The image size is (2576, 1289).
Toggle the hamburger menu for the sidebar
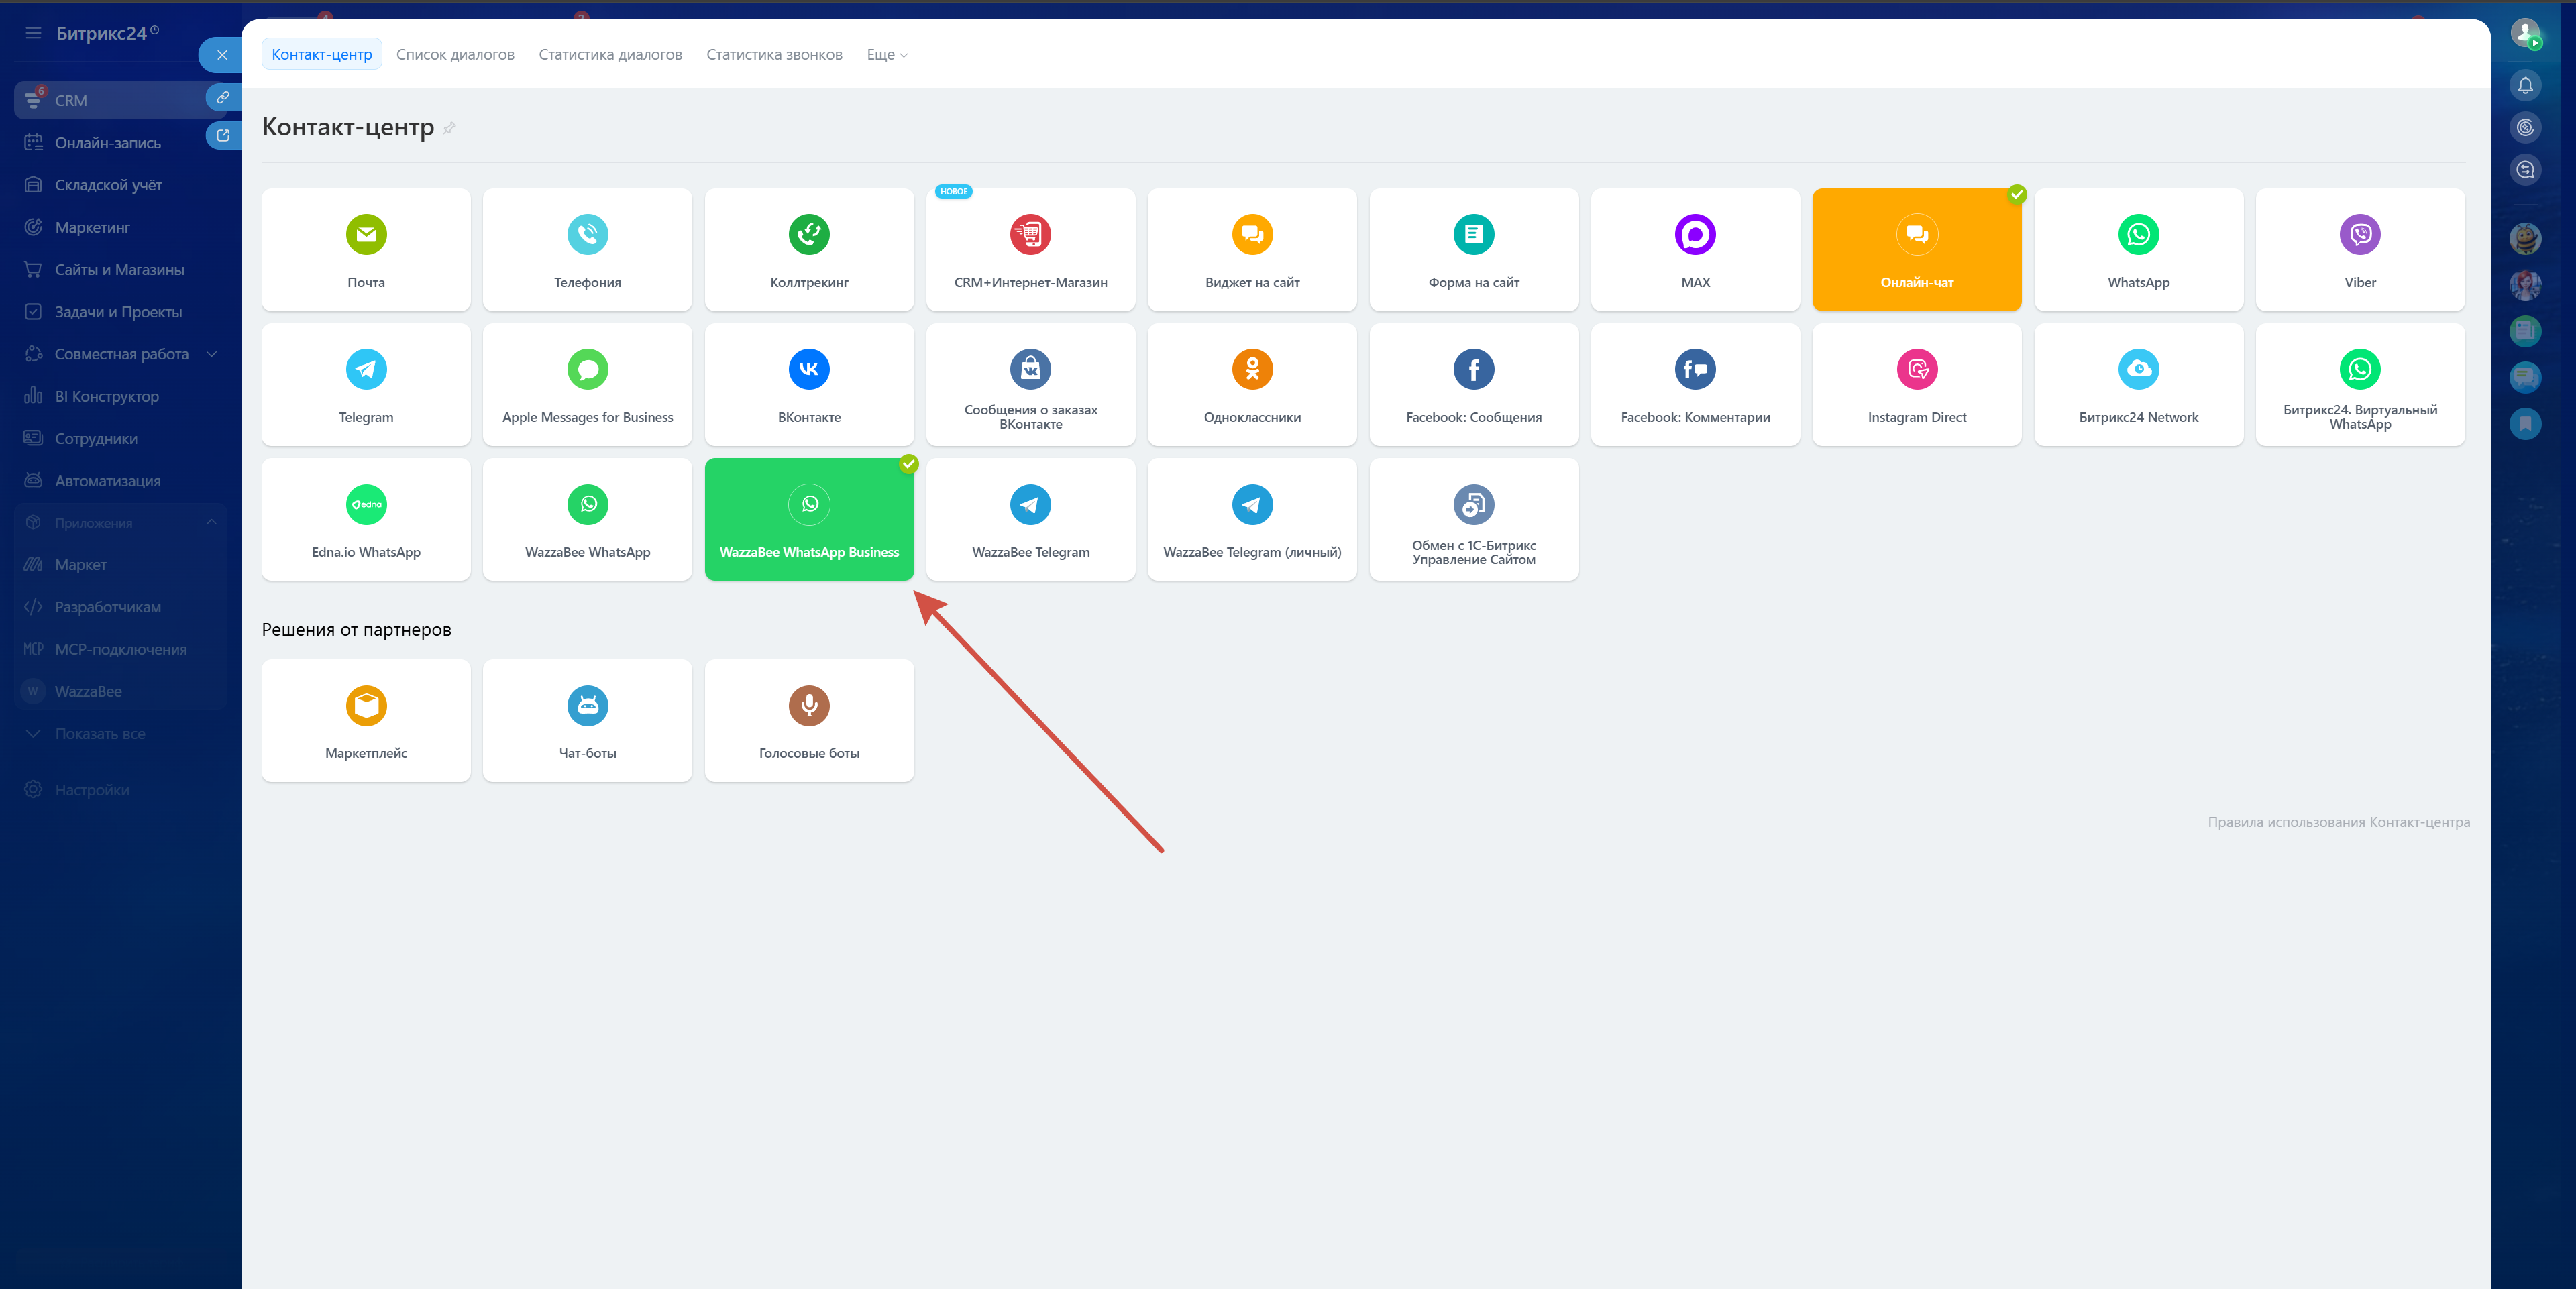coord(33,33)
